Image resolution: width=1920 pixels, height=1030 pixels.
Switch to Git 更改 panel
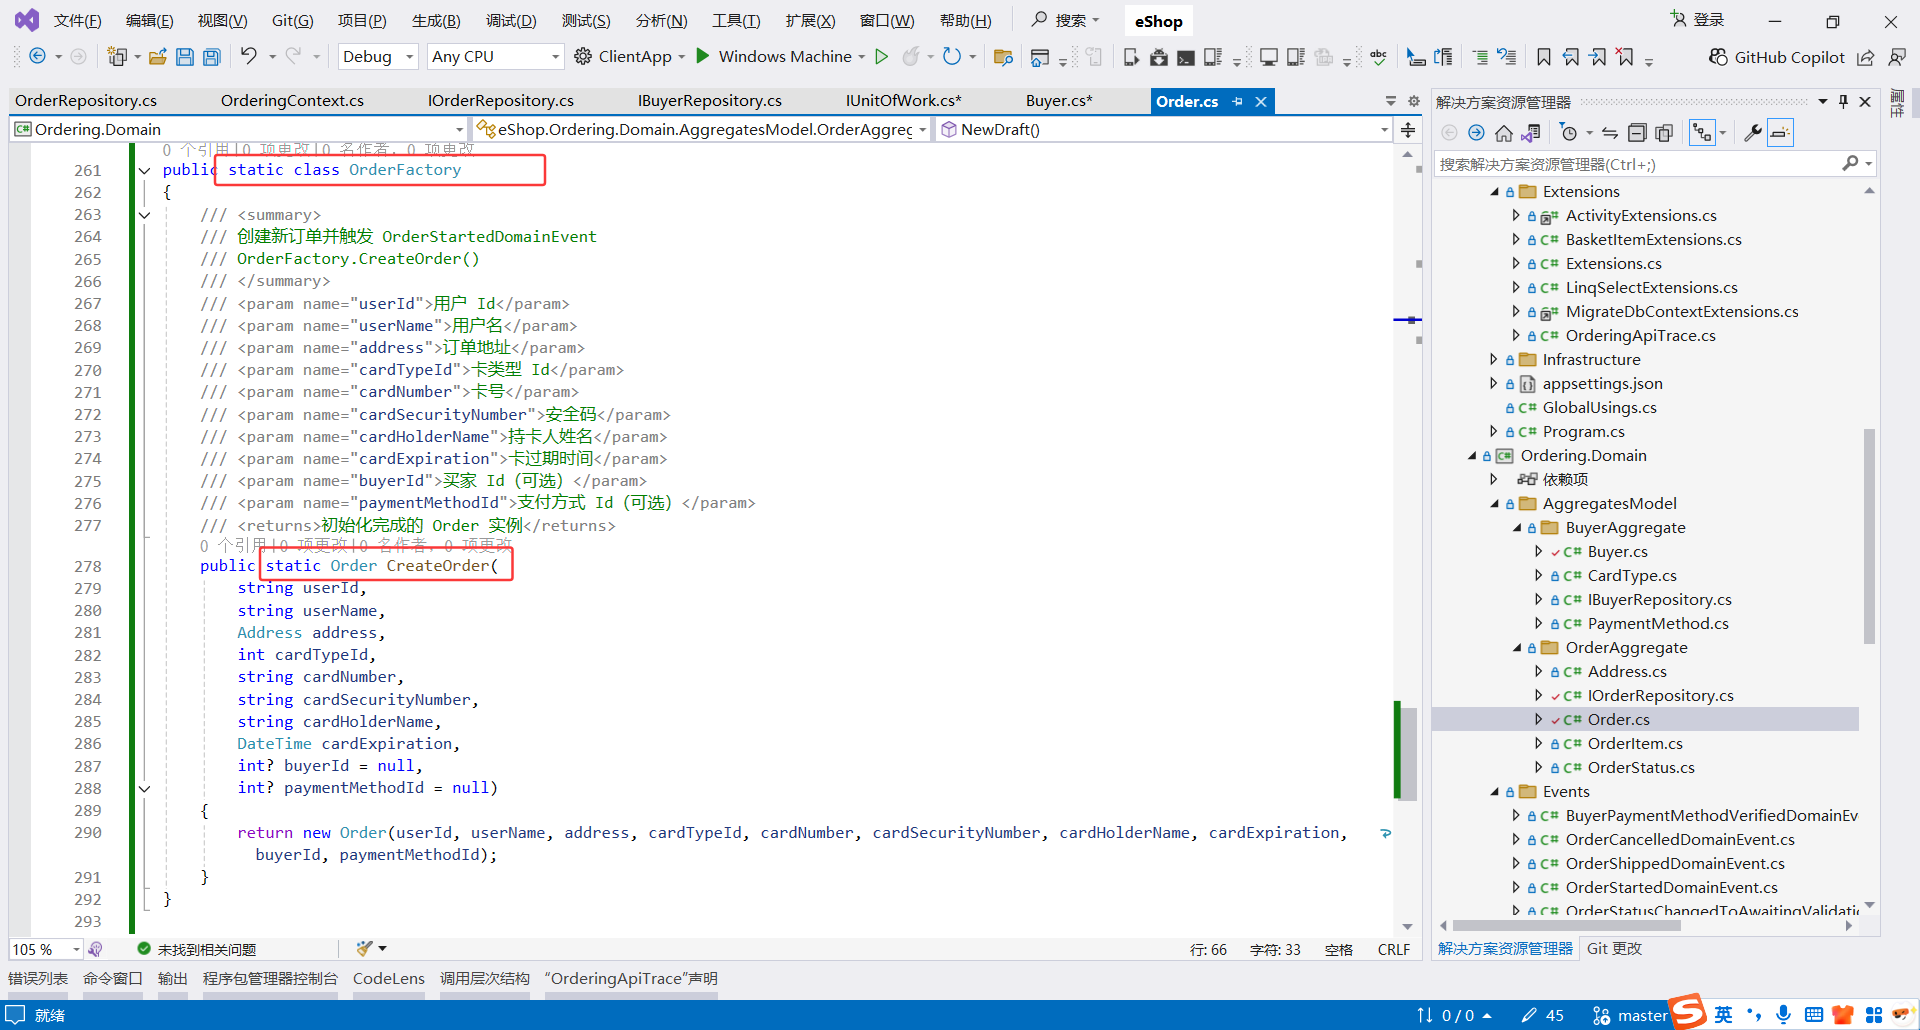[x=1614, y=949]
